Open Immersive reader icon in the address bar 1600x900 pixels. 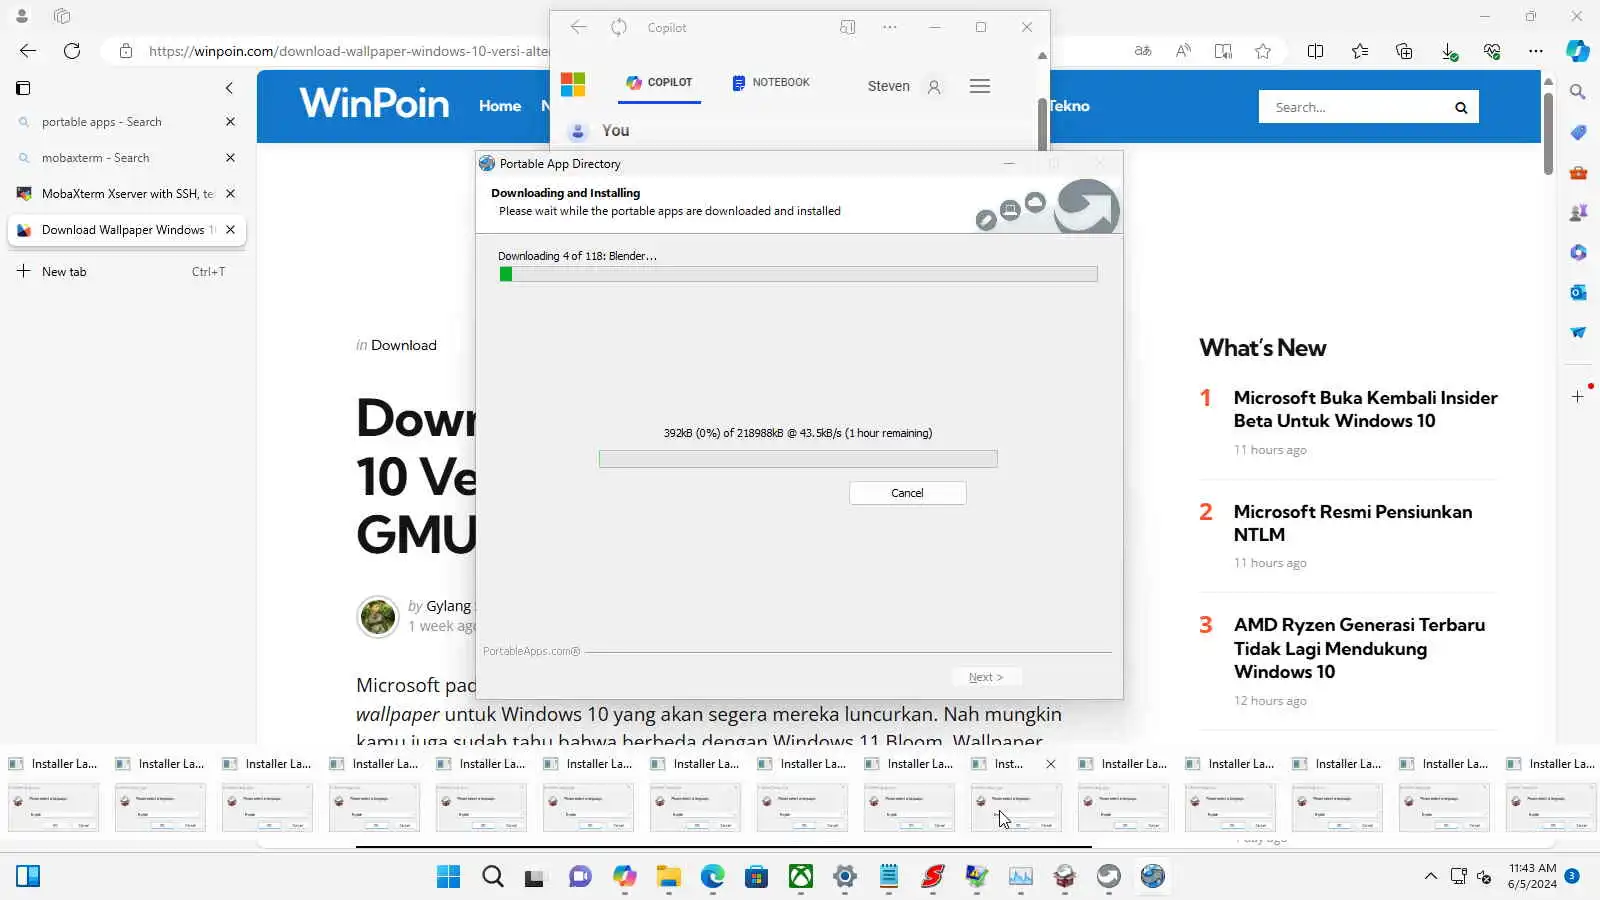1223,51
